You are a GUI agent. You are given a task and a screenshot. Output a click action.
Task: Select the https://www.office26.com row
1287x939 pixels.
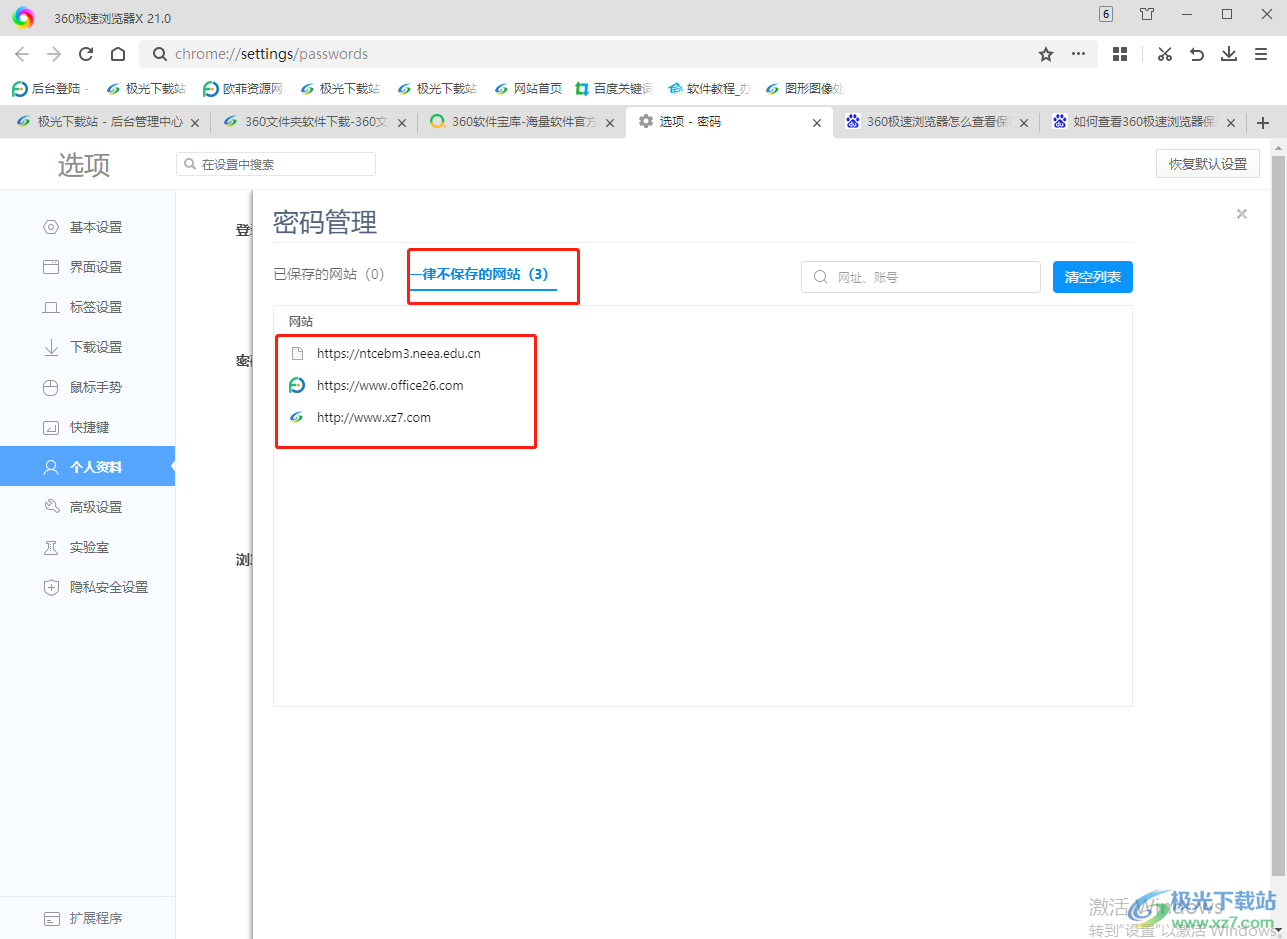click(x=702, y=385)
